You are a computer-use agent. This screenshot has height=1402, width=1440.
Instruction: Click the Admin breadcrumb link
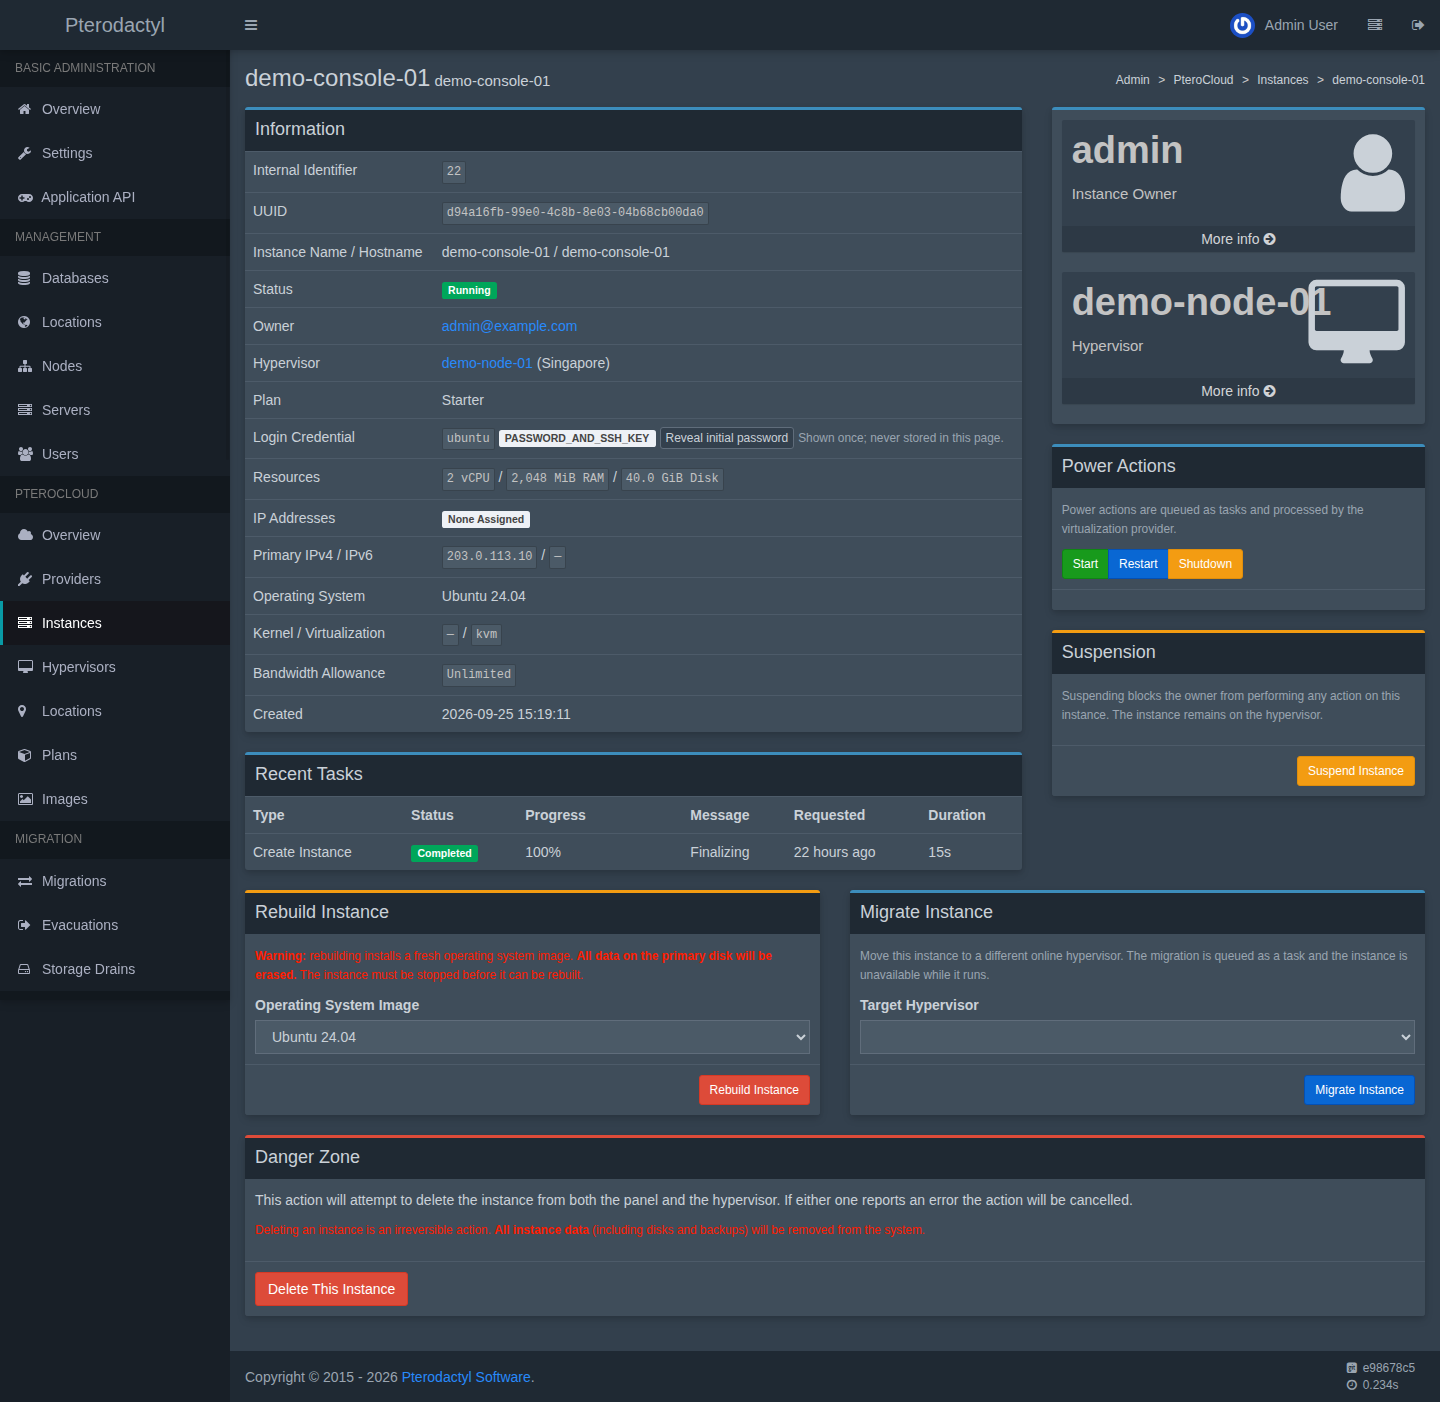1132,80
